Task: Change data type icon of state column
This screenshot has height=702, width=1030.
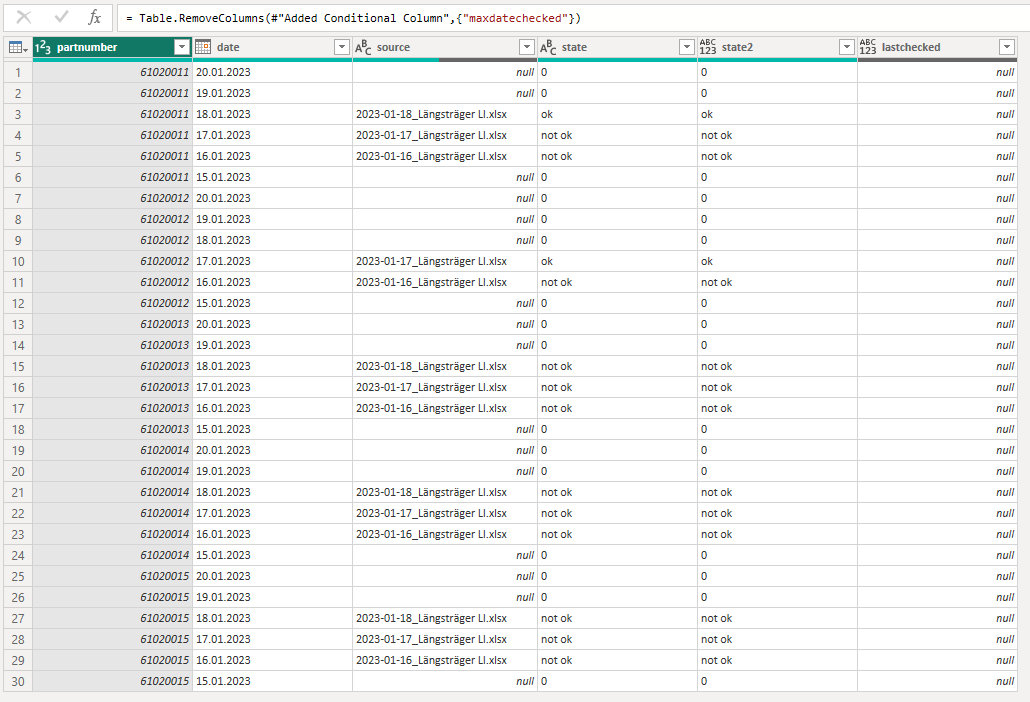Action: [548, 47]
